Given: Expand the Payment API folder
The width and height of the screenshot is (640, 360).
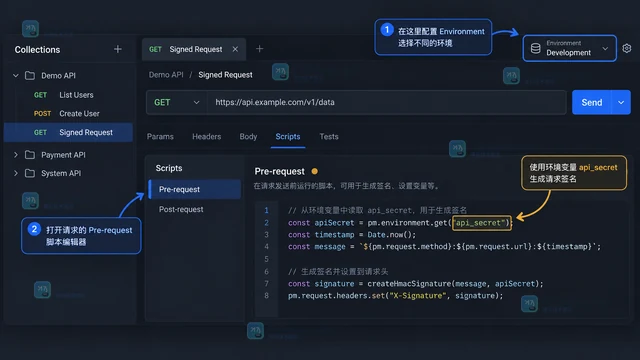Looking at the screenshot, I should click(16, 155).
